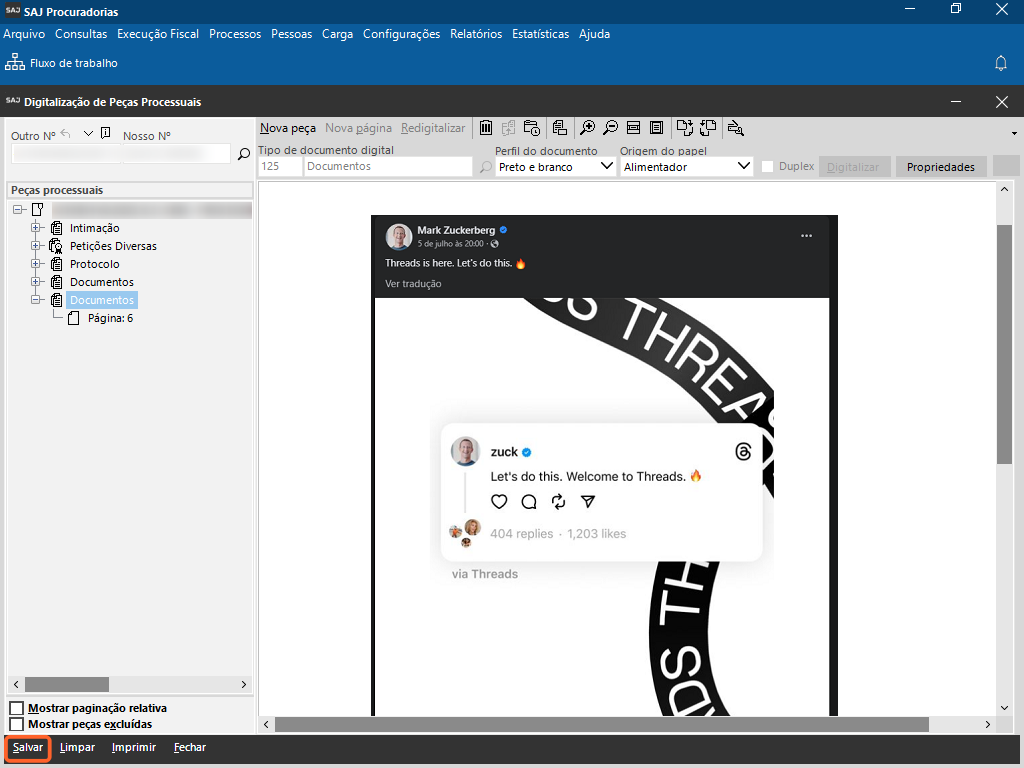Open the Origem do papel dropdown
The height and width of the screenshot is (768, 1024).
[743, 167]
